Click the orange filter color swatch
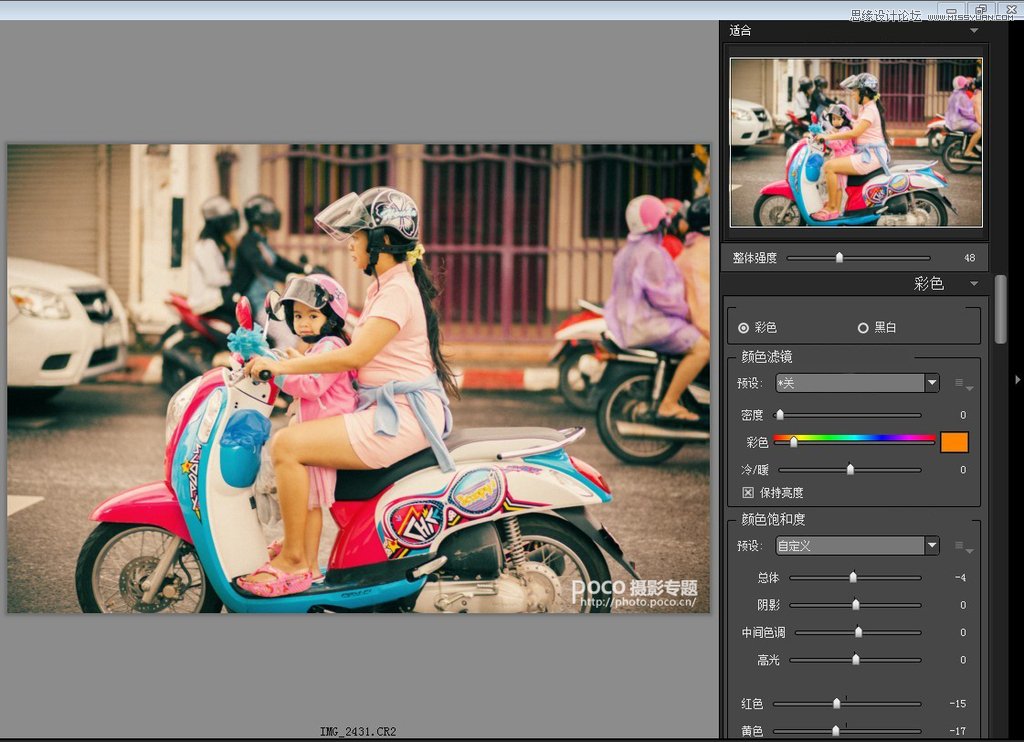The width and height of the screenshot is (1024, 742). pos(954,441)
